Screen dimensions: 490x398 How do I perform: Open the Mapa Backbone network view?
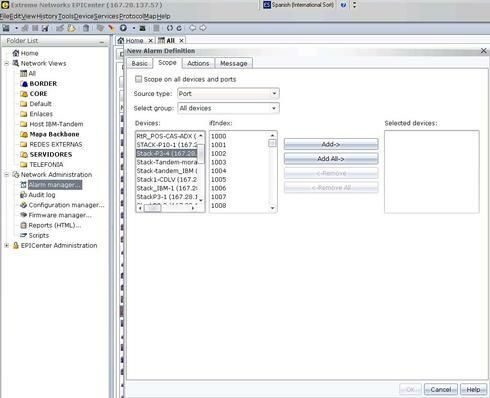point(54,134)
